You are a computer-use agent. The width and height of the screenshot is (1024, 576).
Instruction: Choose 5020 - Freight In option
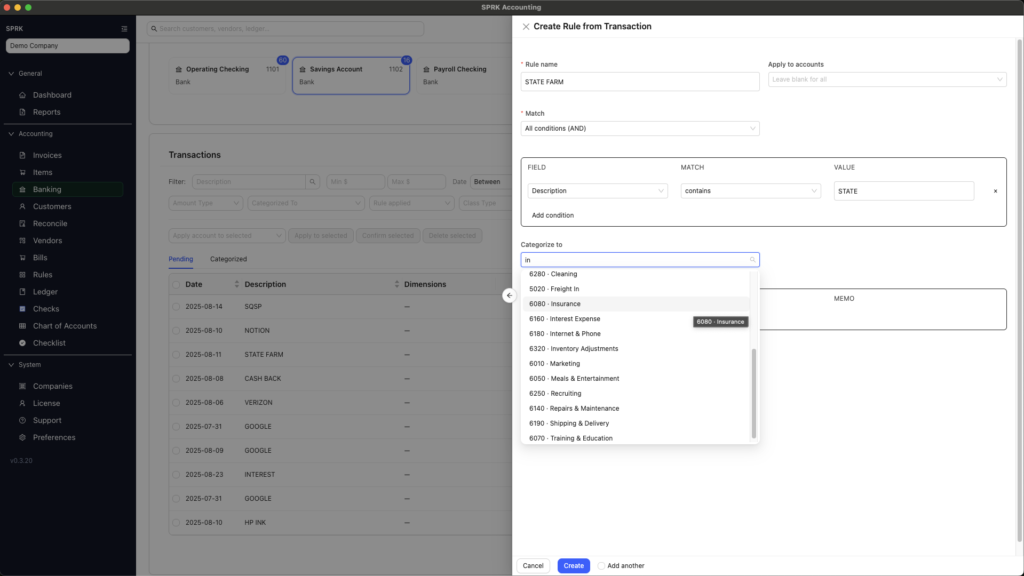point(636,289)
